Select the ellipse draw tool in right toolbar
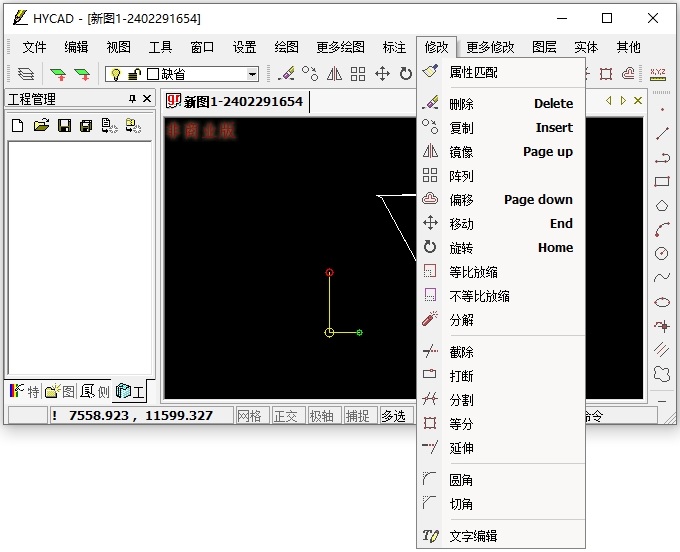The height and width of the screenshot is (552, 680). pos(661,302)
